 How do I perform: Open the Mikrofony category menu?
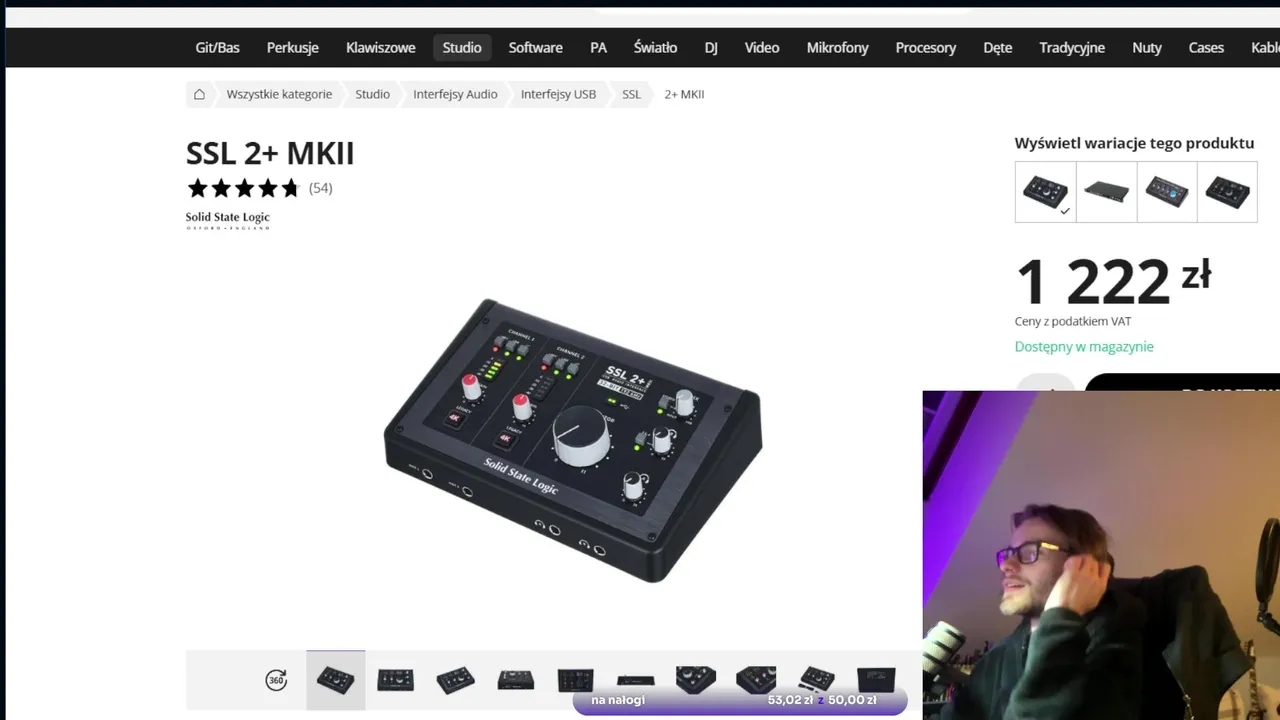(838, 47)
